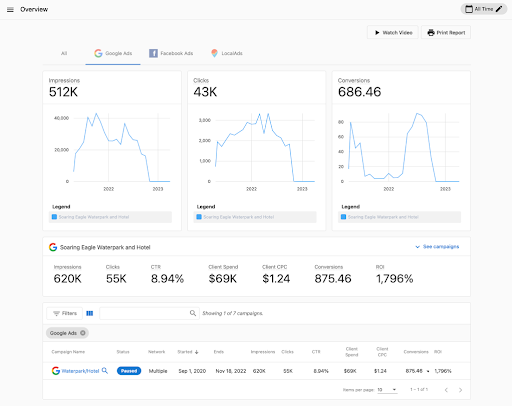Screen dimensions: 512x406
Task: Sort by the Started column arrow
Action: pyautogui.click(x=197, y=352)
